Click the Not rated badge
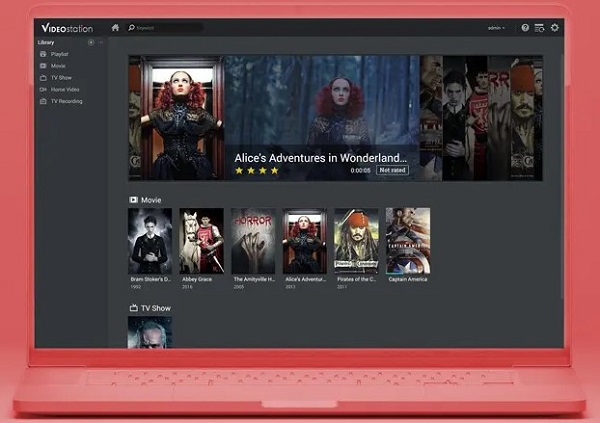This screenshot has height=423, width=600. coord(392,170)
